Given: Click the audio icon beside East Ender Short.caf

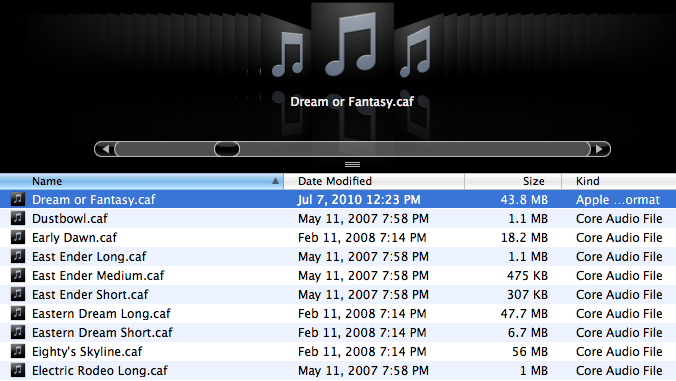Looking at the screenshot, I should pos(18,294).
